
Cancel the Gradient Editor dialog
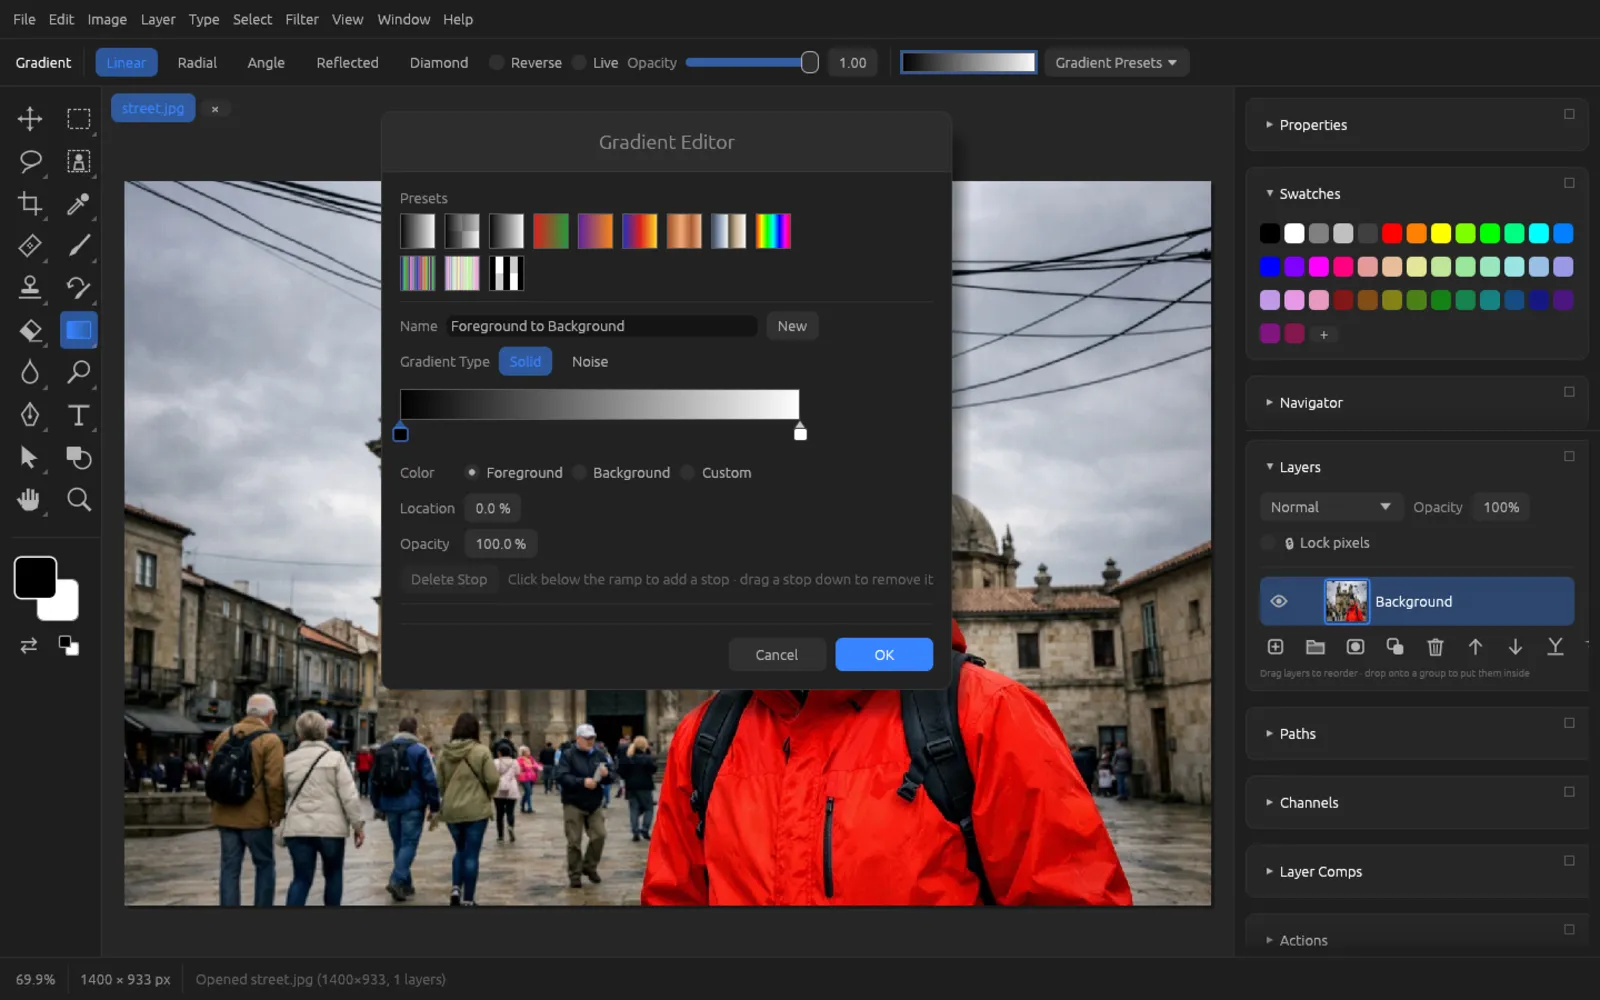[x=776, y=655]
